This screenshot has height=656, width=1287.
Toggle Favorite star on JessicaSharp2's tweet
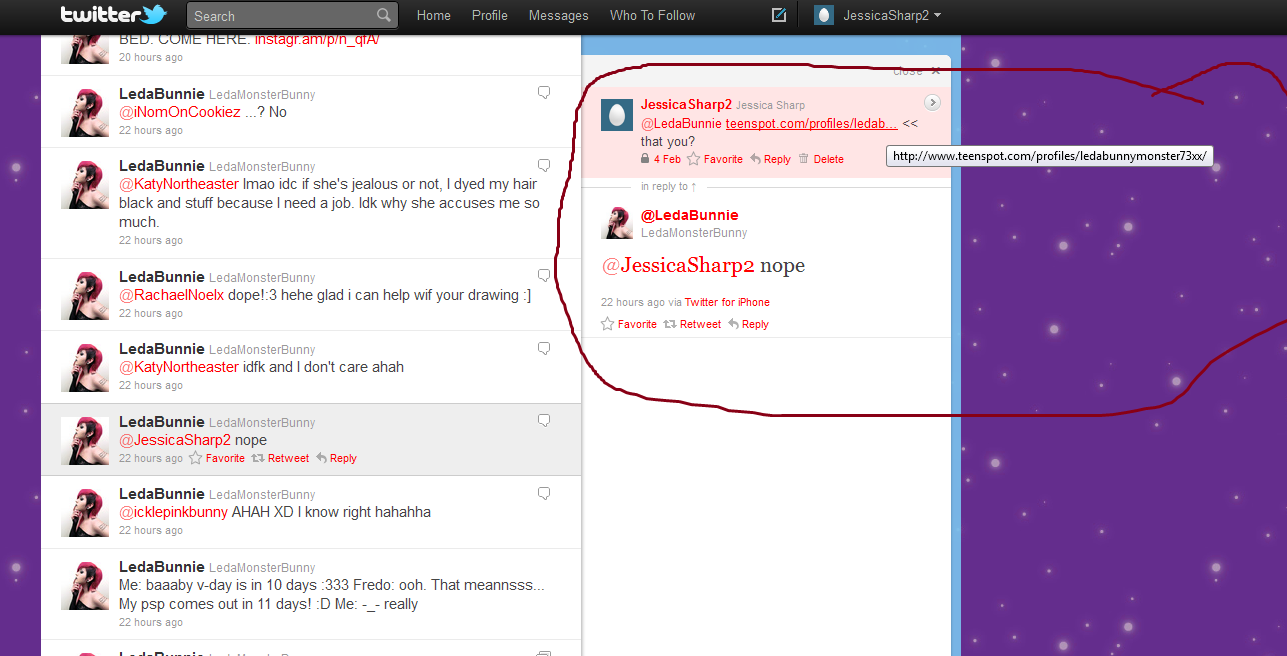693,159
